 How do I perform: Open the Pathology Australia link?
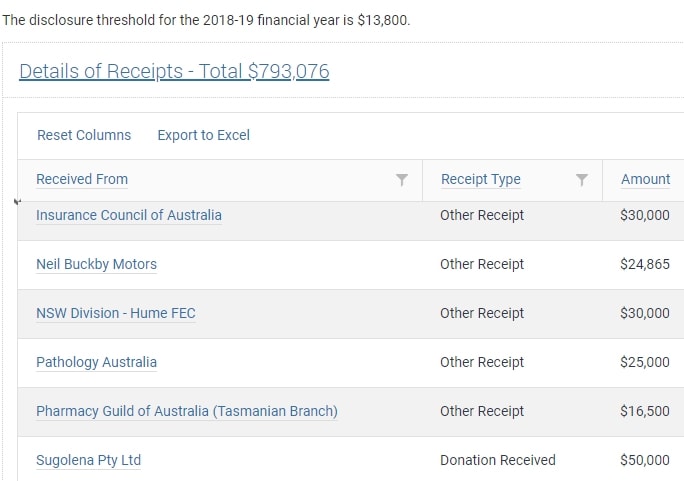(96, 362)
